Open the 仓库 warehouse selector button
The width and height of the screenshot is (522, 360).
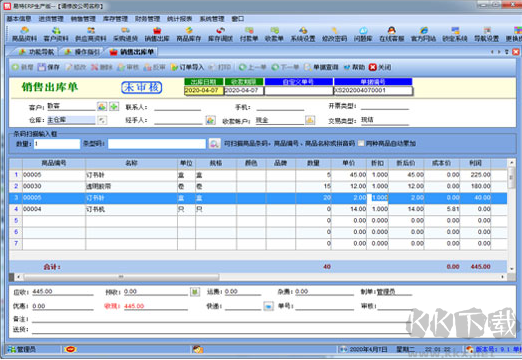(x=102, y=120)
